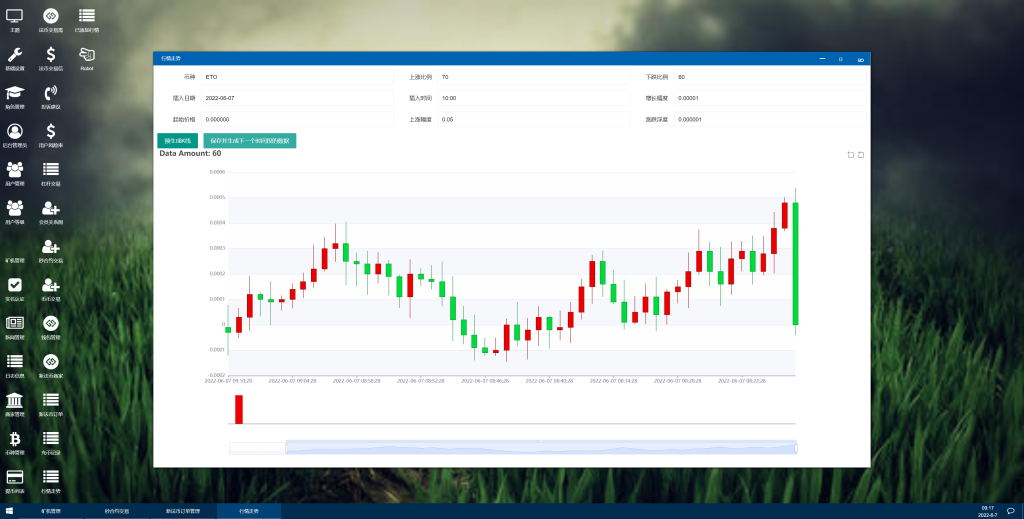Click the insert time field showing 10:00
The image size is (1024, 519).
tap(534, 98)
